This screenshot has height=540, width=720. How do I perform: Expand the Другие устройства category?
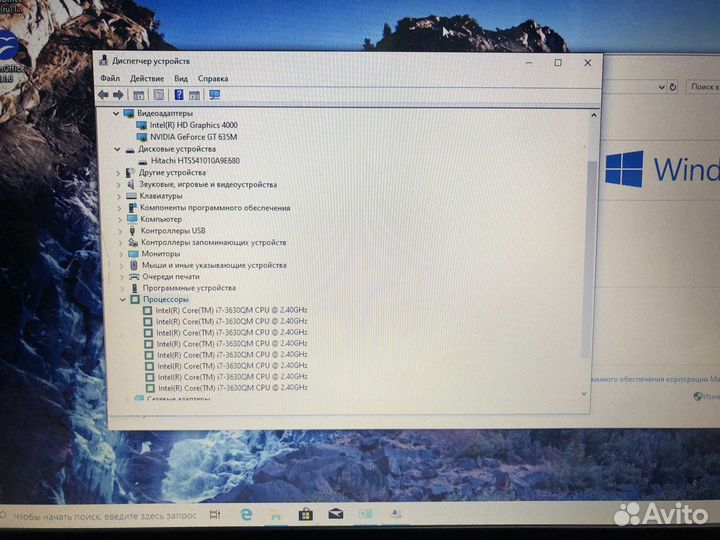[118, 173]
